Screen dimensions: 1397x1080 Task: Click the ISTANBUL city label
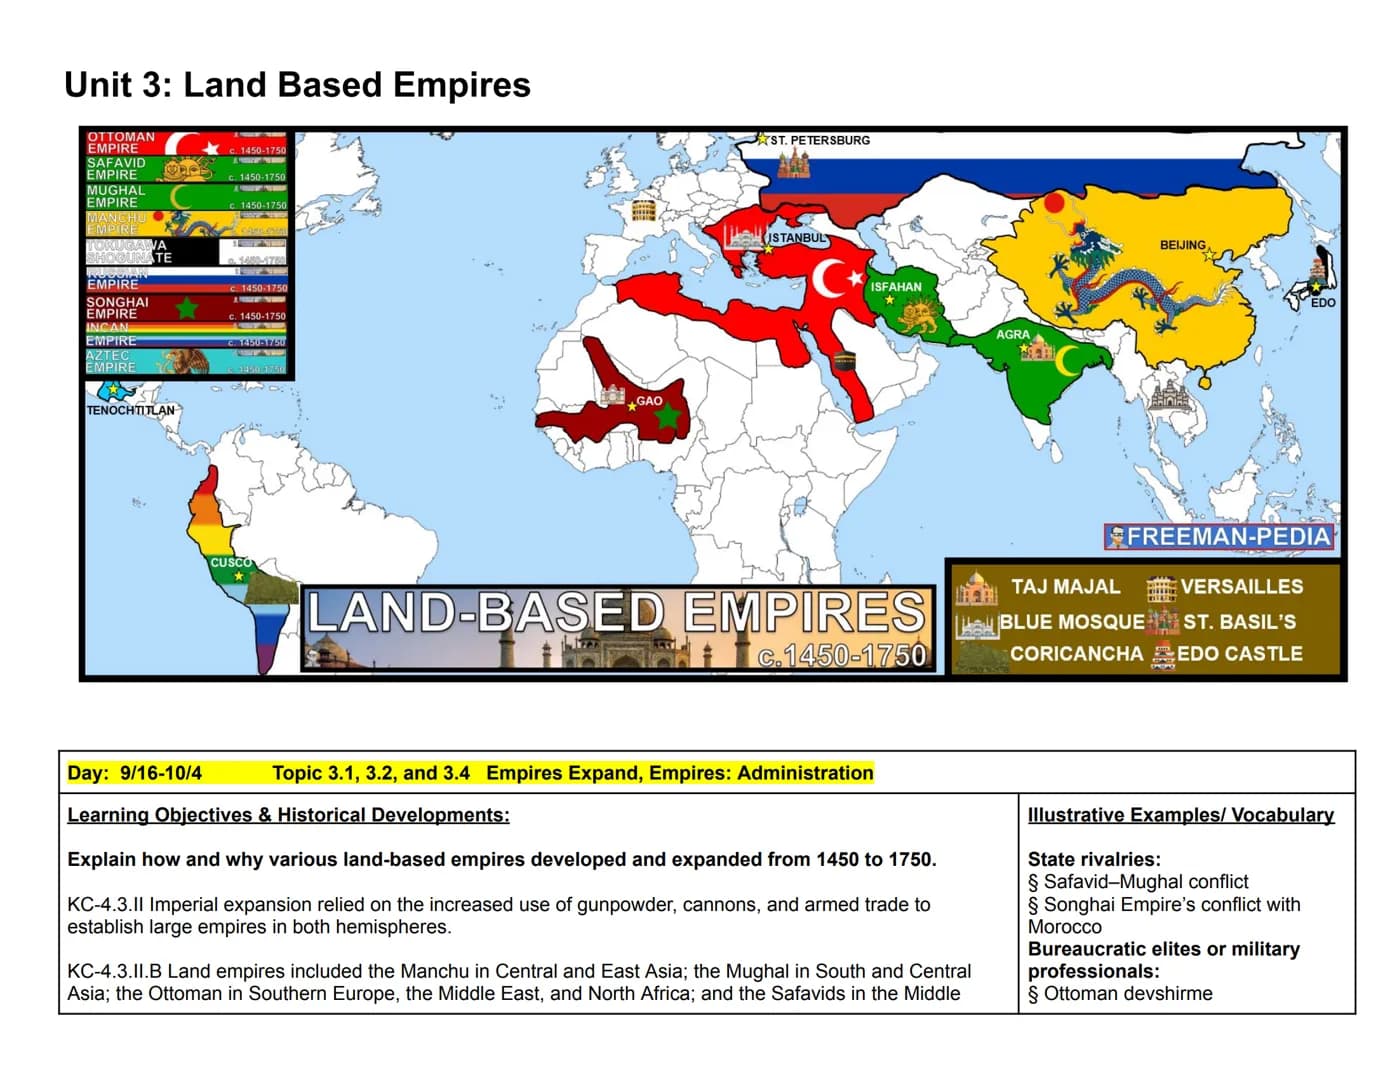[797, 238]
